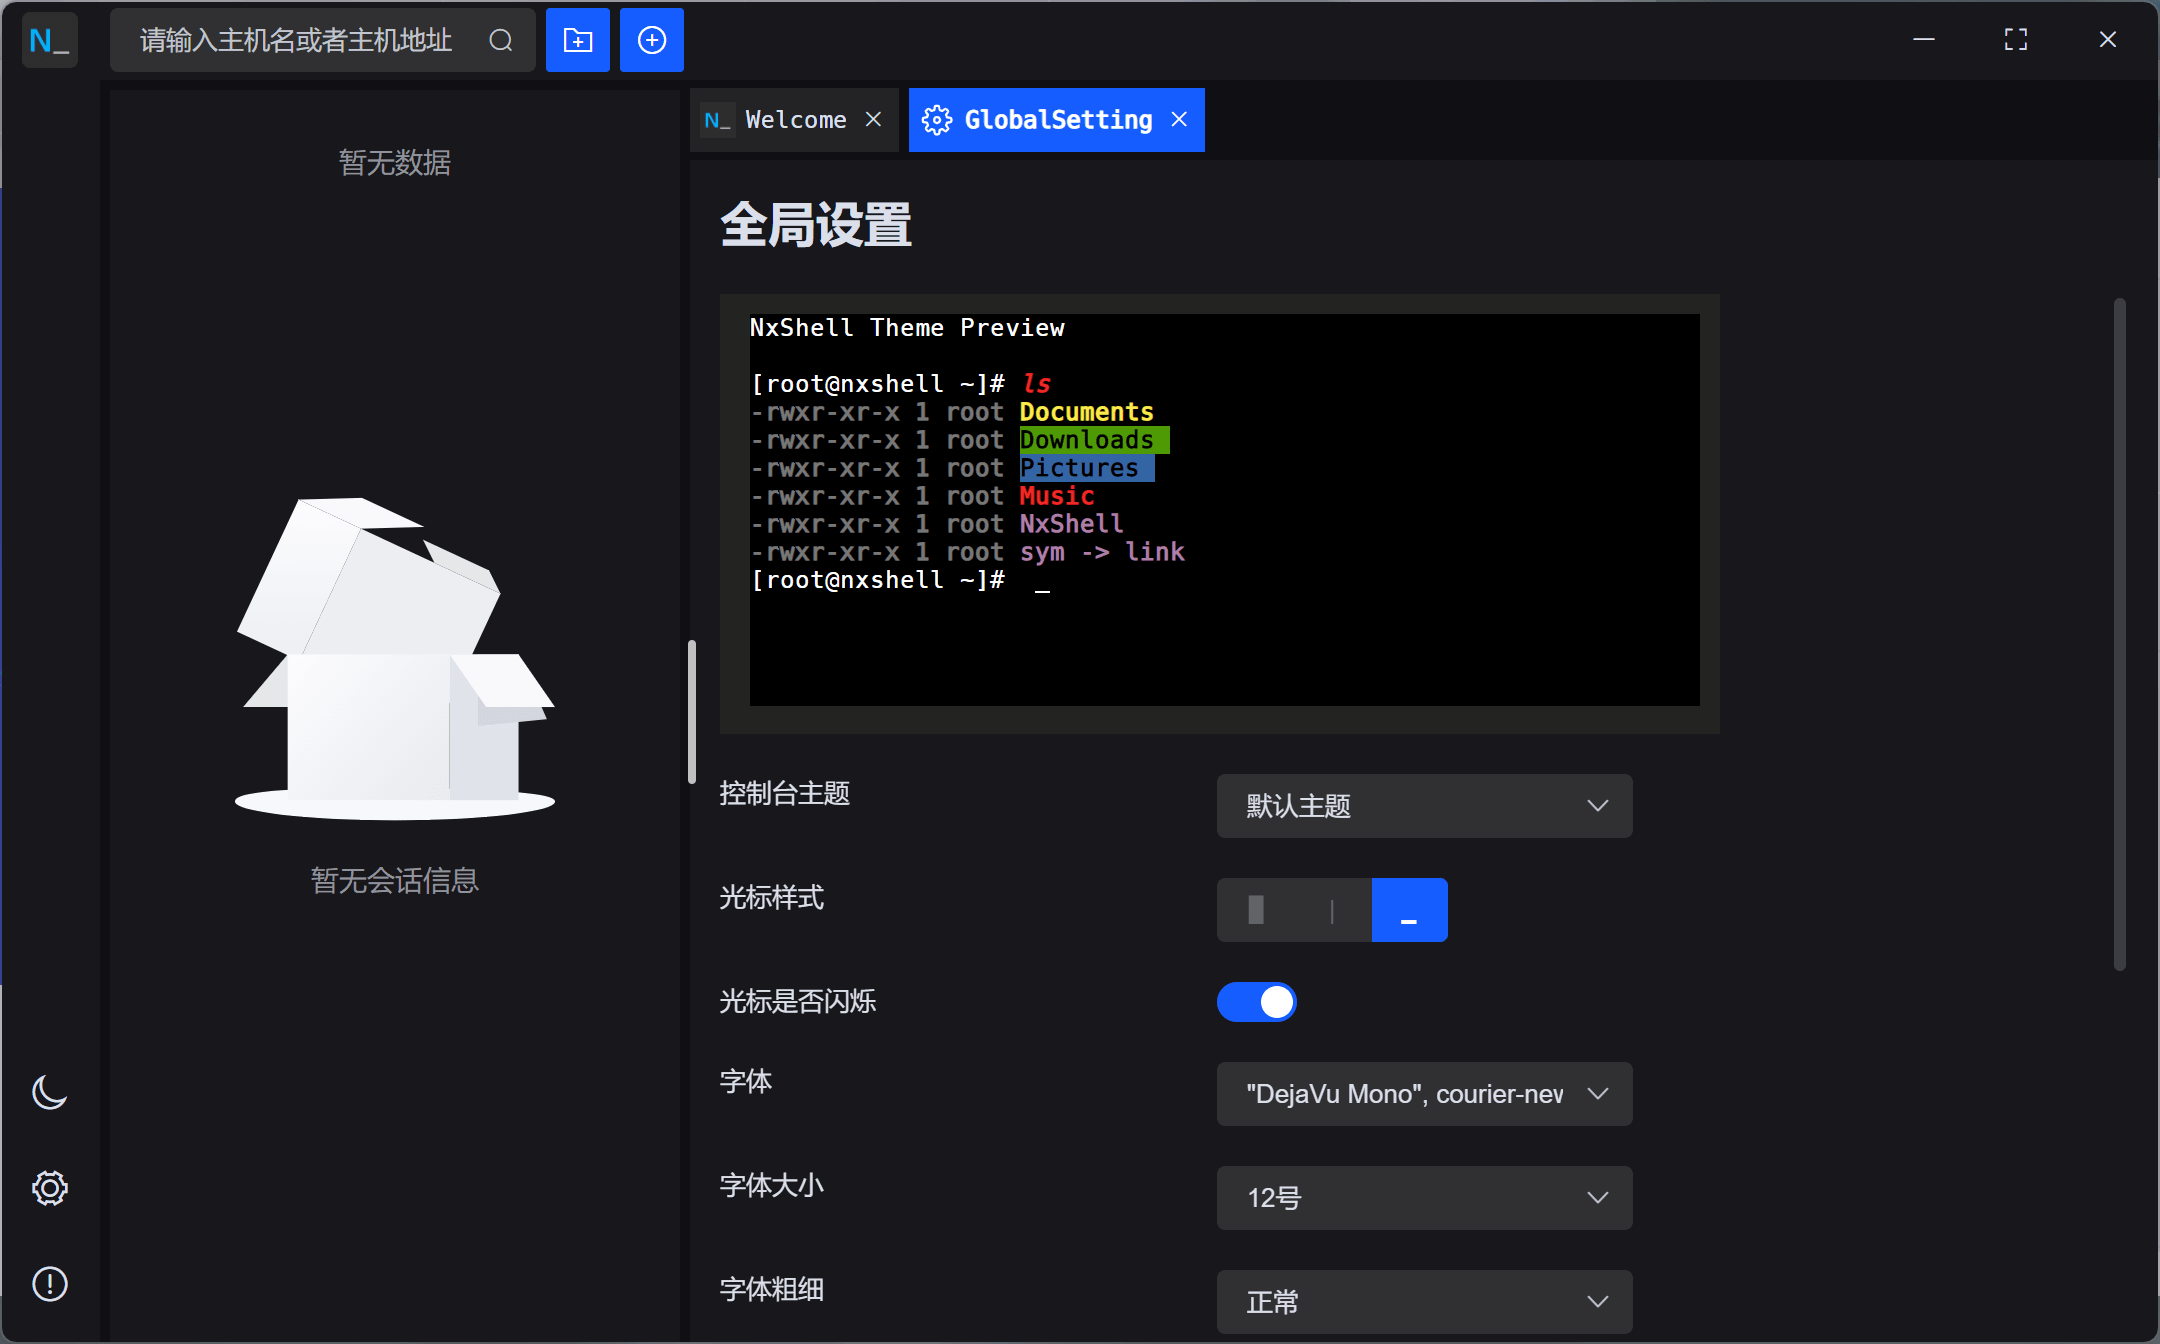Close the NxShell window
The height and width of the screenshot is (1344, 2160).
click(2108, 40)
